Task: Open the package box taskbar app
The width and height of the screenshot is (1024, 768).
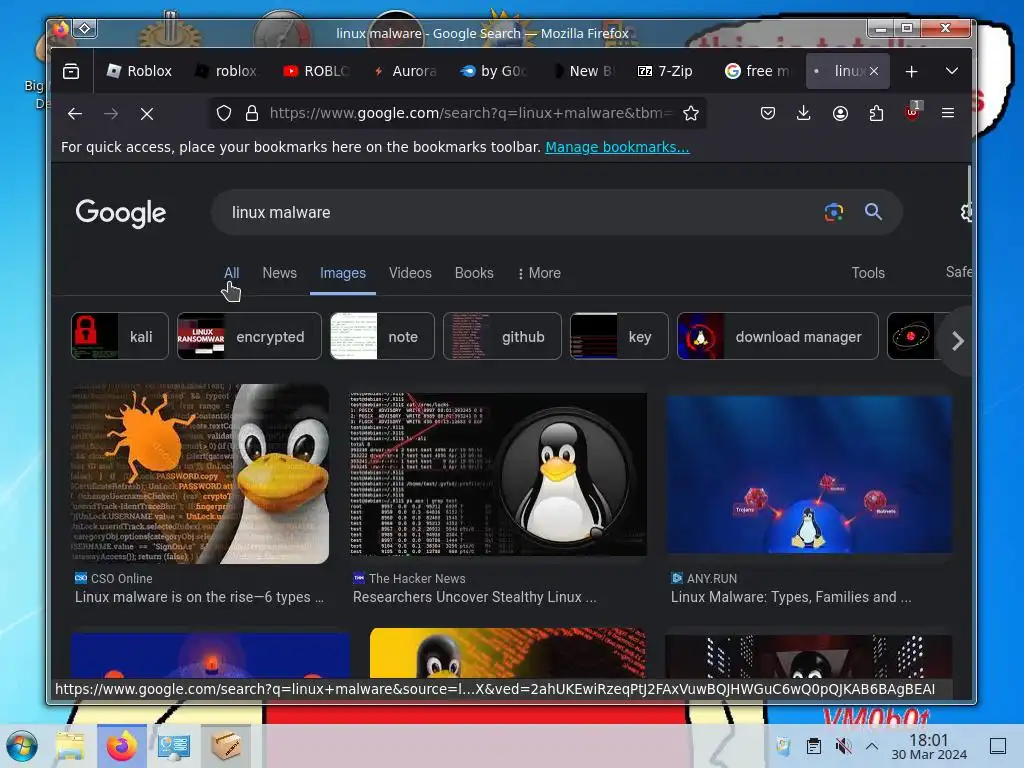Action: [x=226, y=746]
